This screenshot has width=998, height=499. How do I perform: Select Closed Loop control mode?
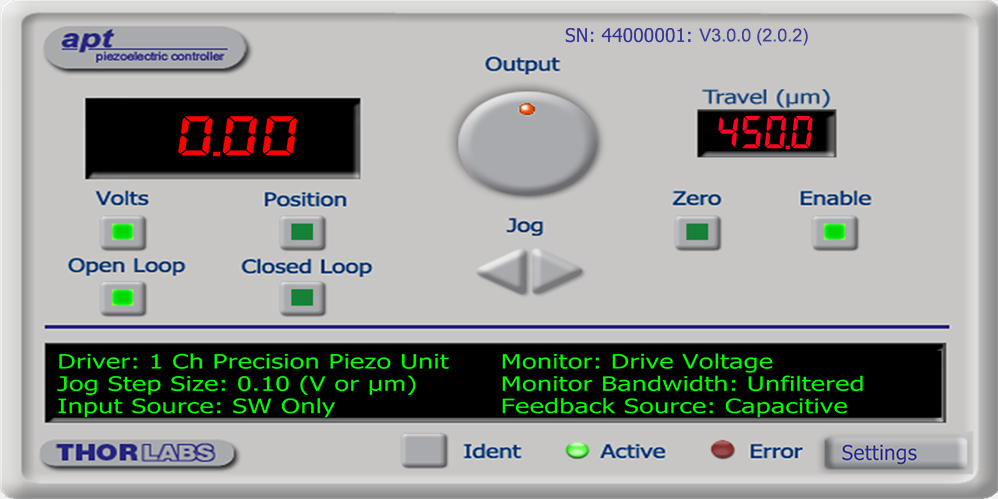coord(302,298)
